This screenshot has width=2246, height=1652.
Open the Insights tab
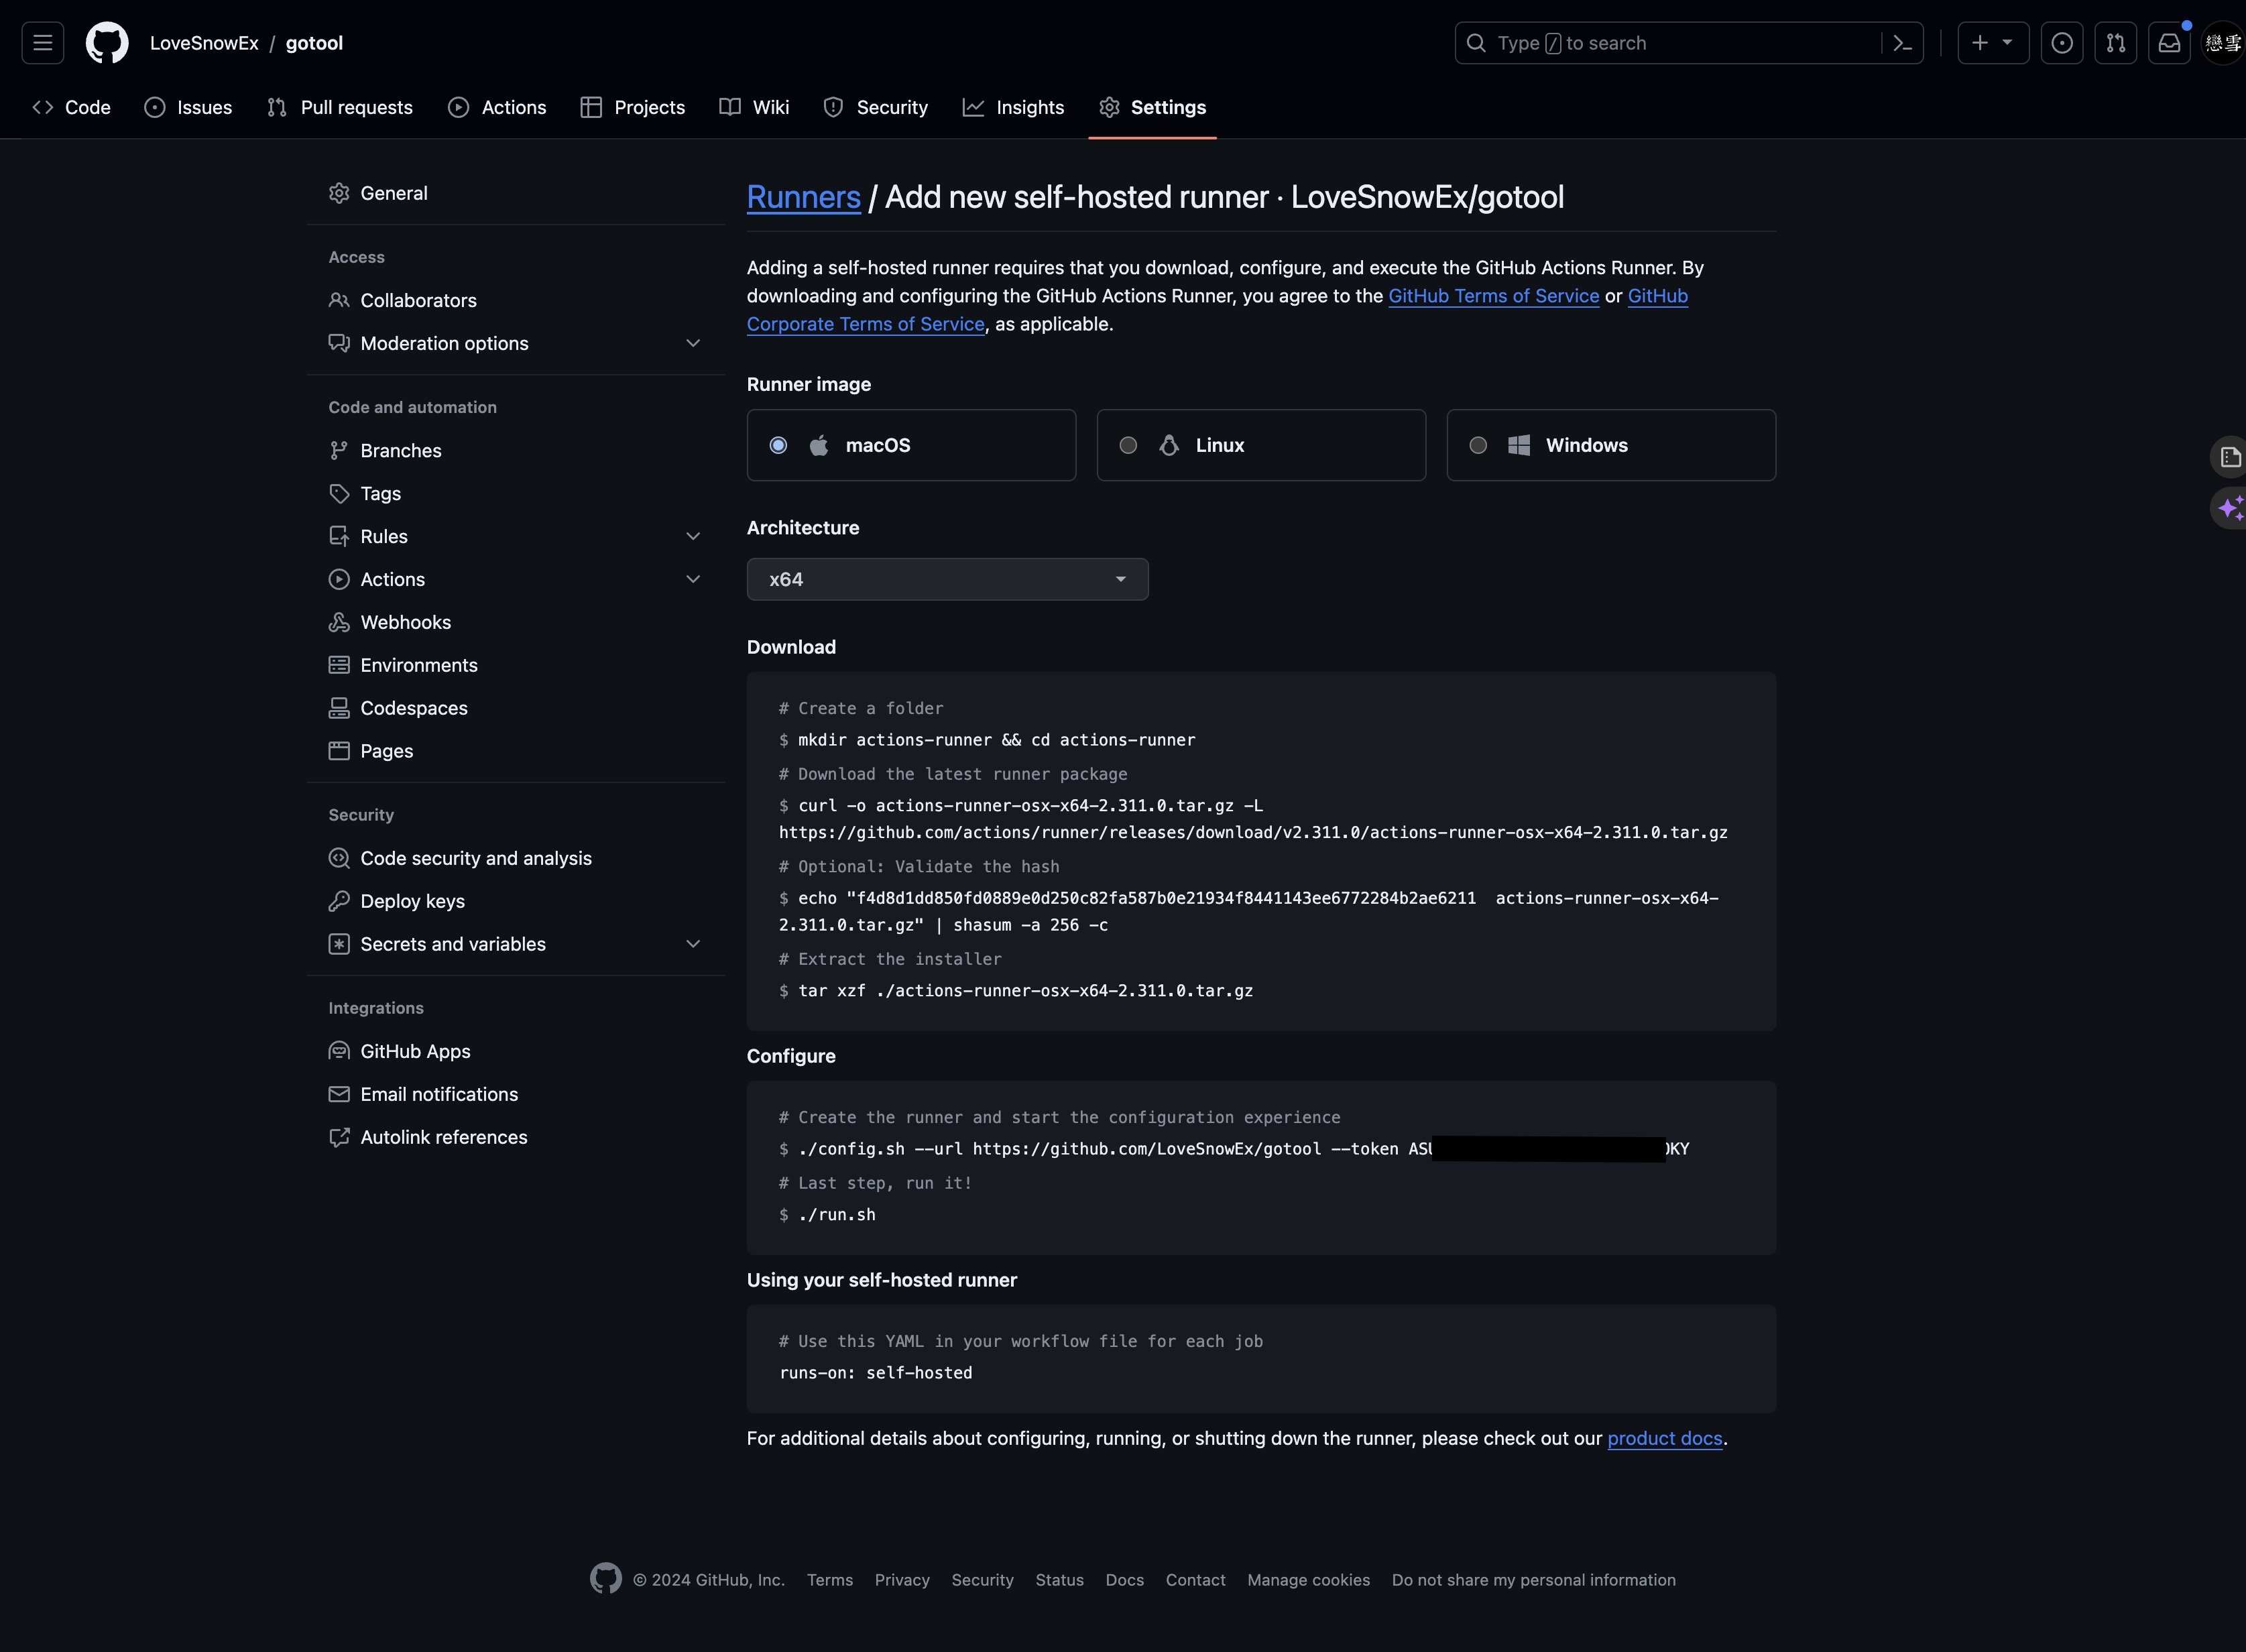1013,107
